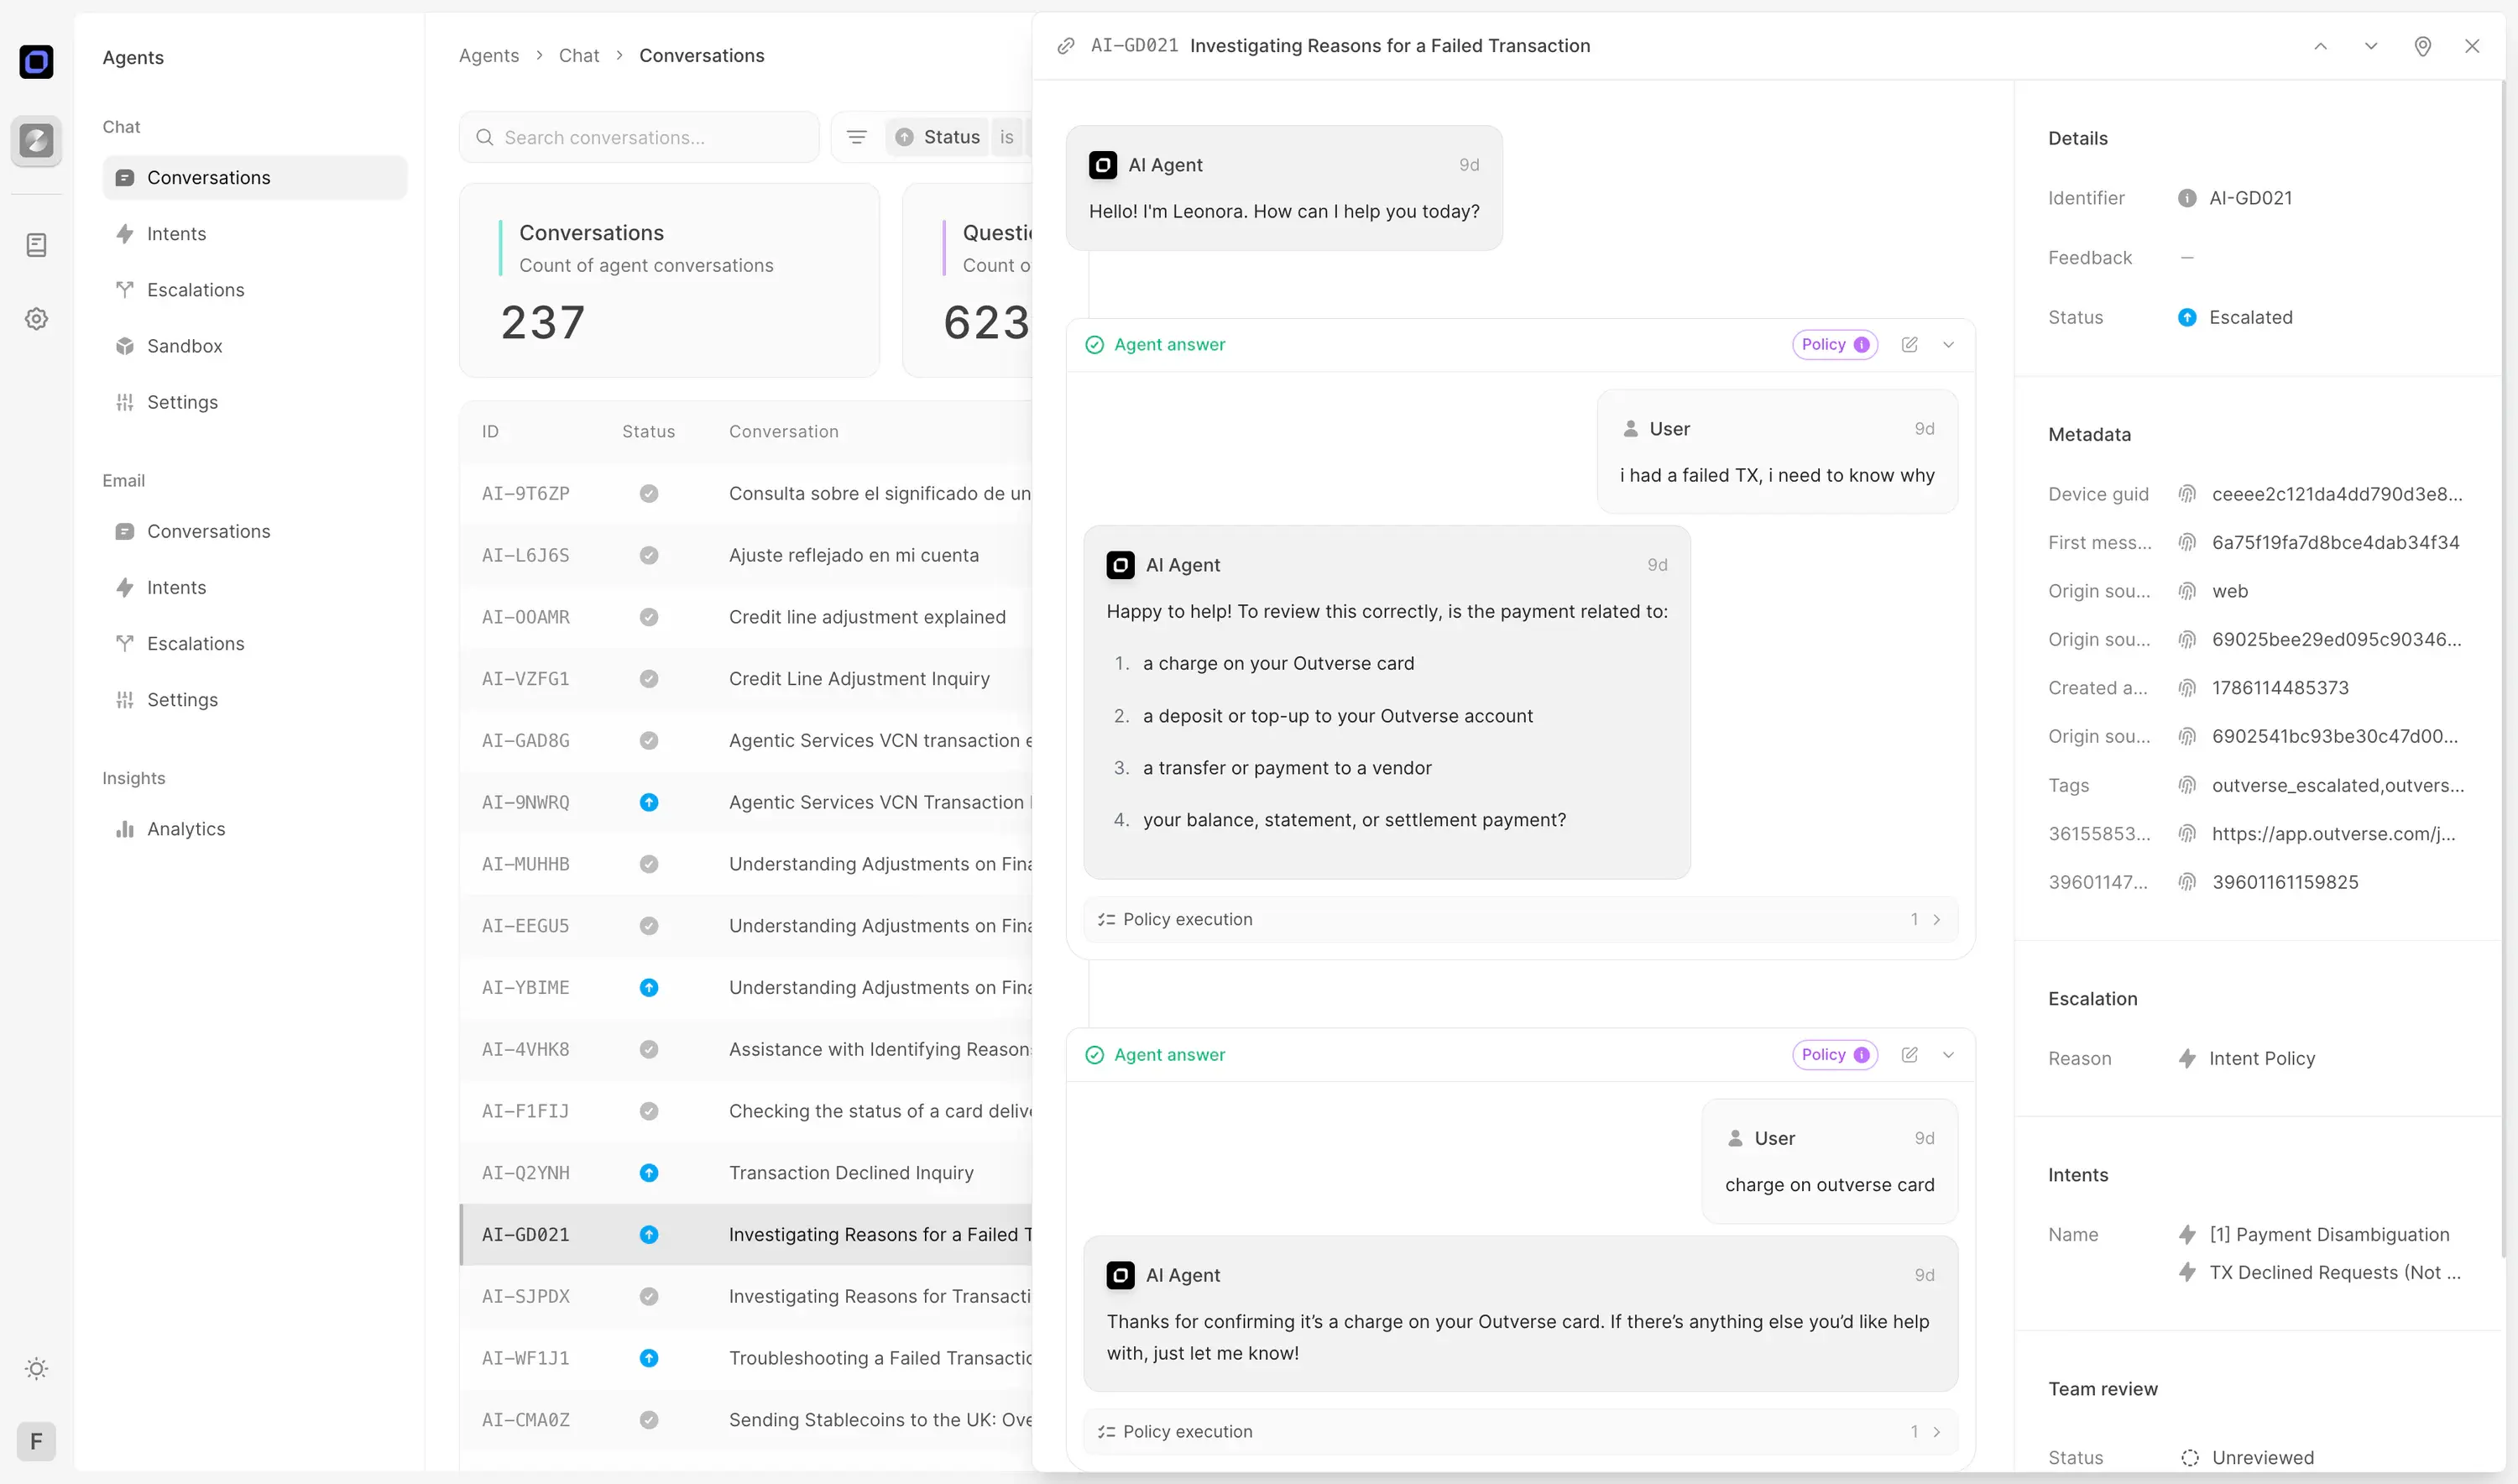The width and height of the screenshot is (2518, 1484).
Task: Open Chat Intents in sidebar
Action: 255,234
